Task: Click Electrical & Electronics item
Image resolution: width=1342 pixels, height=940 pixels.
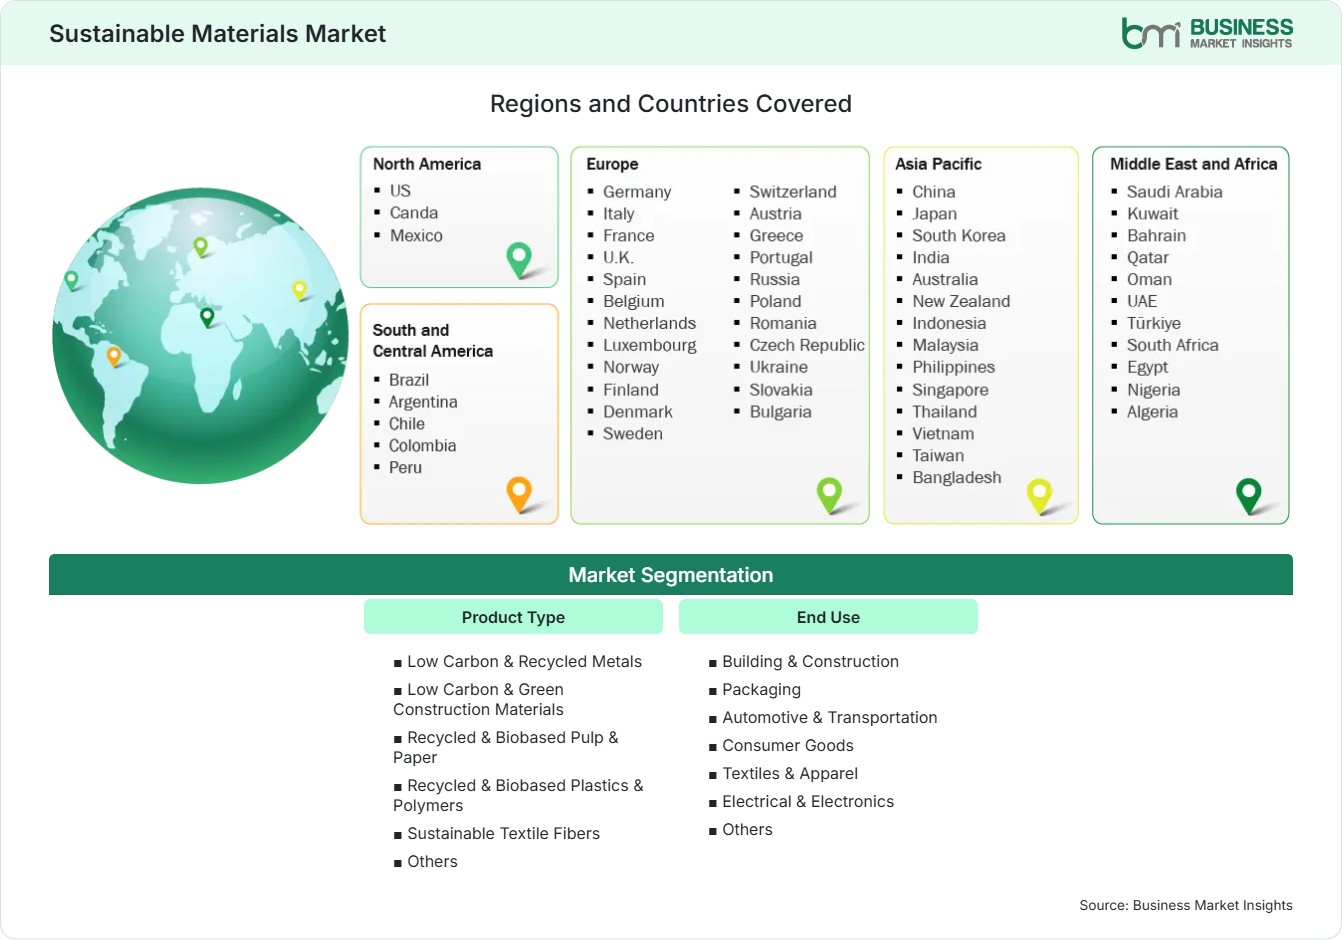Action: (x=801, y=801)
